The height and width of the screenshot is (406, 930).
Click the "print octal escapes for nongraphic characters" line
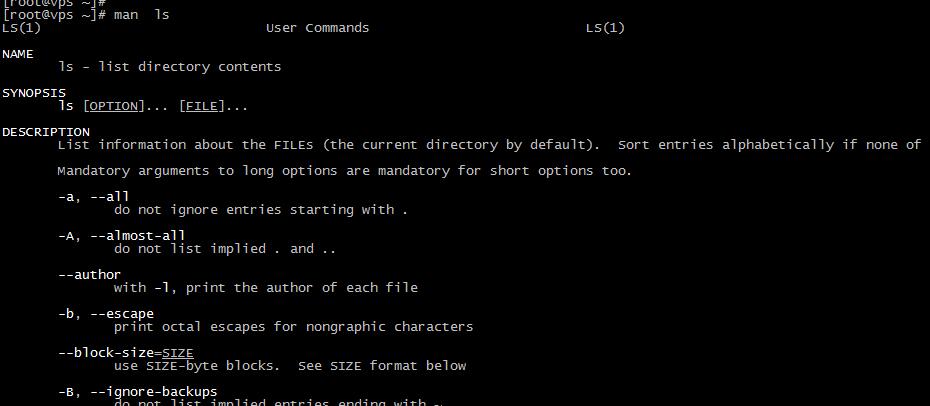pos(293,326)
